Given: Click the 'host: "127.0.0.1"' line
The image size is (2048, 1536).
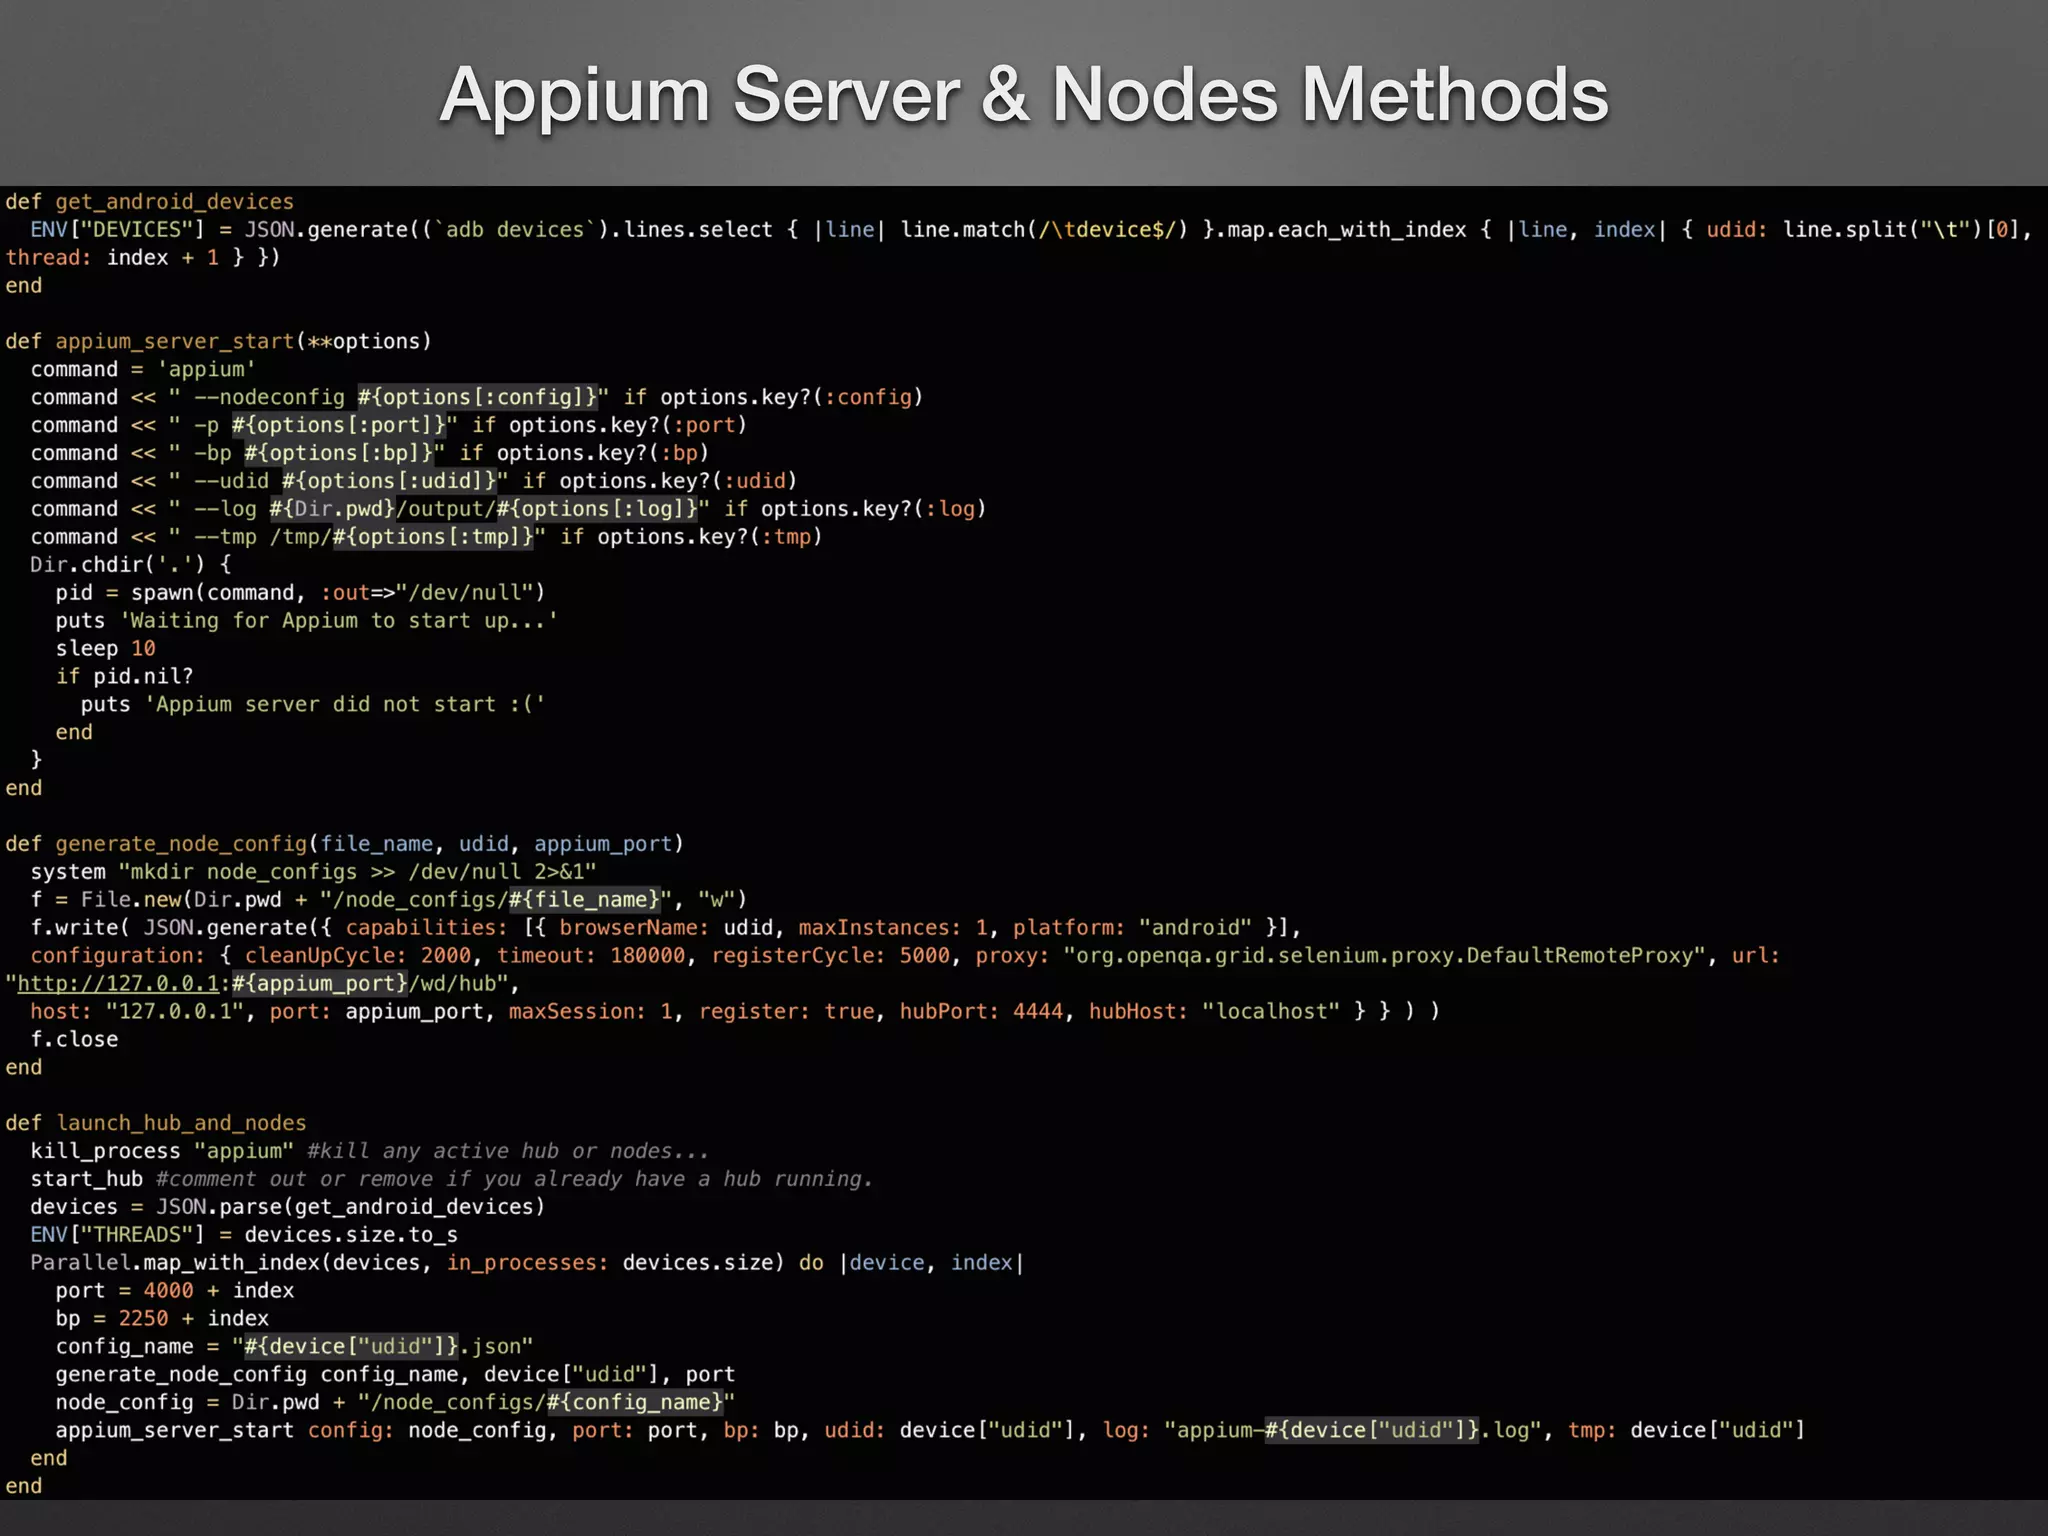Looking at the screenshot, I should click(x=735, y=1012).
